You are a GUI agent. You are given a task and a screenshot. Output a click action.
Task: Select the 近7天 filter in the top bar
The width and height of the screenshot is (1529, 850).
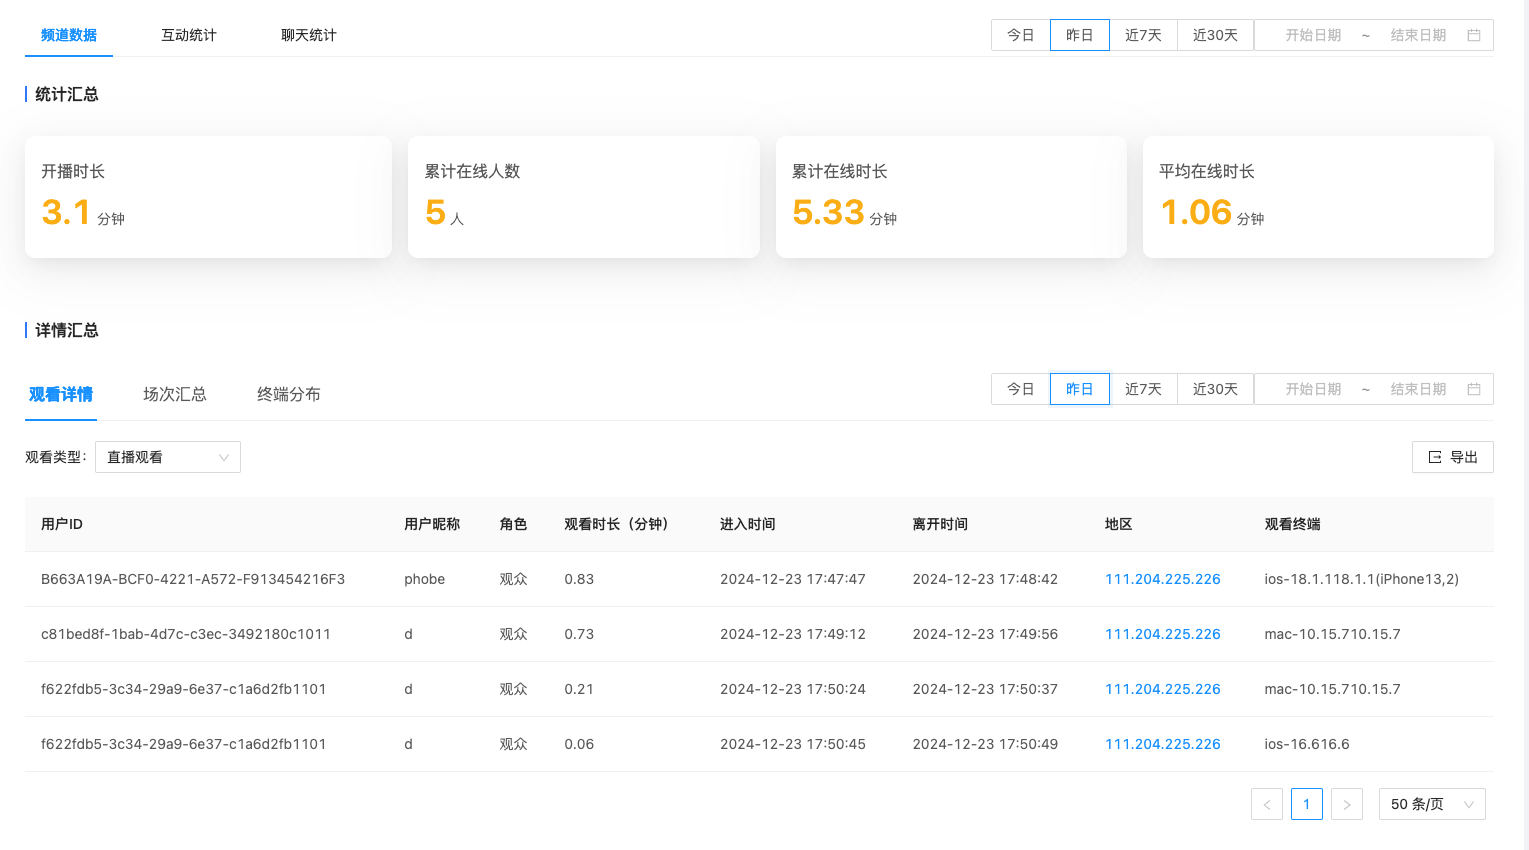click(1144, 34)
